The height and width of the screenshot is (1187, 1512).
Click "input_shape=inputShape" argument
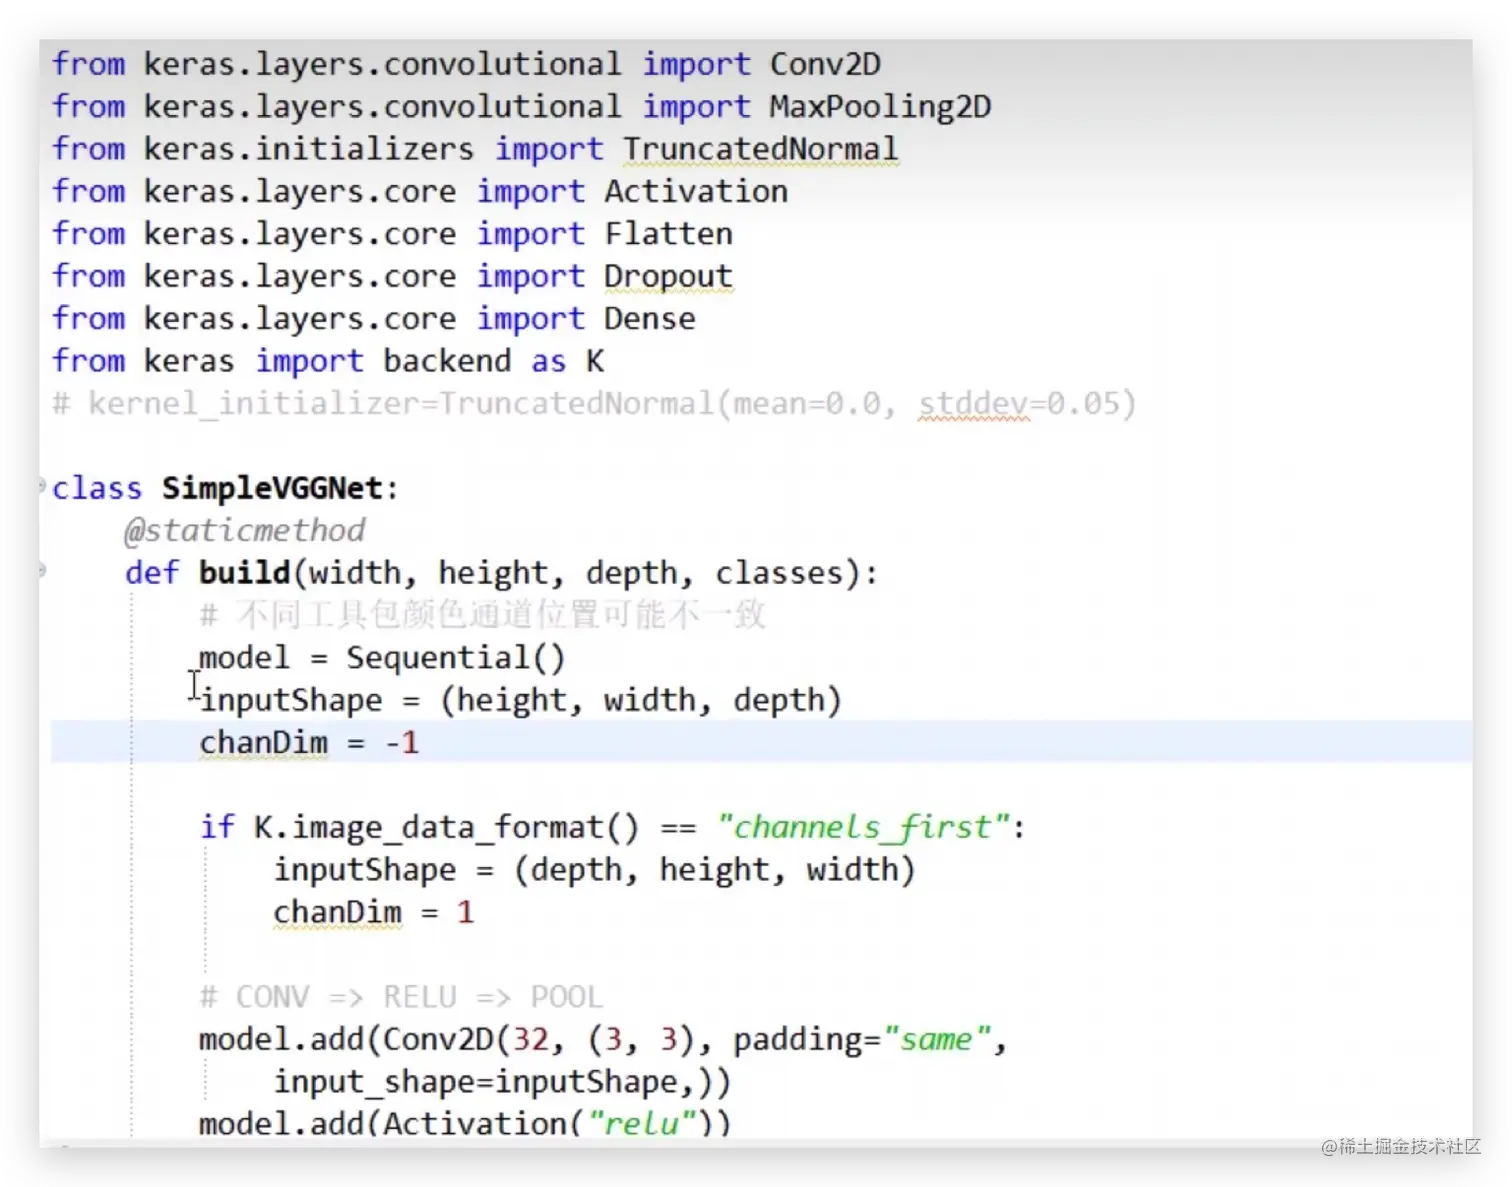(477, 1082)
